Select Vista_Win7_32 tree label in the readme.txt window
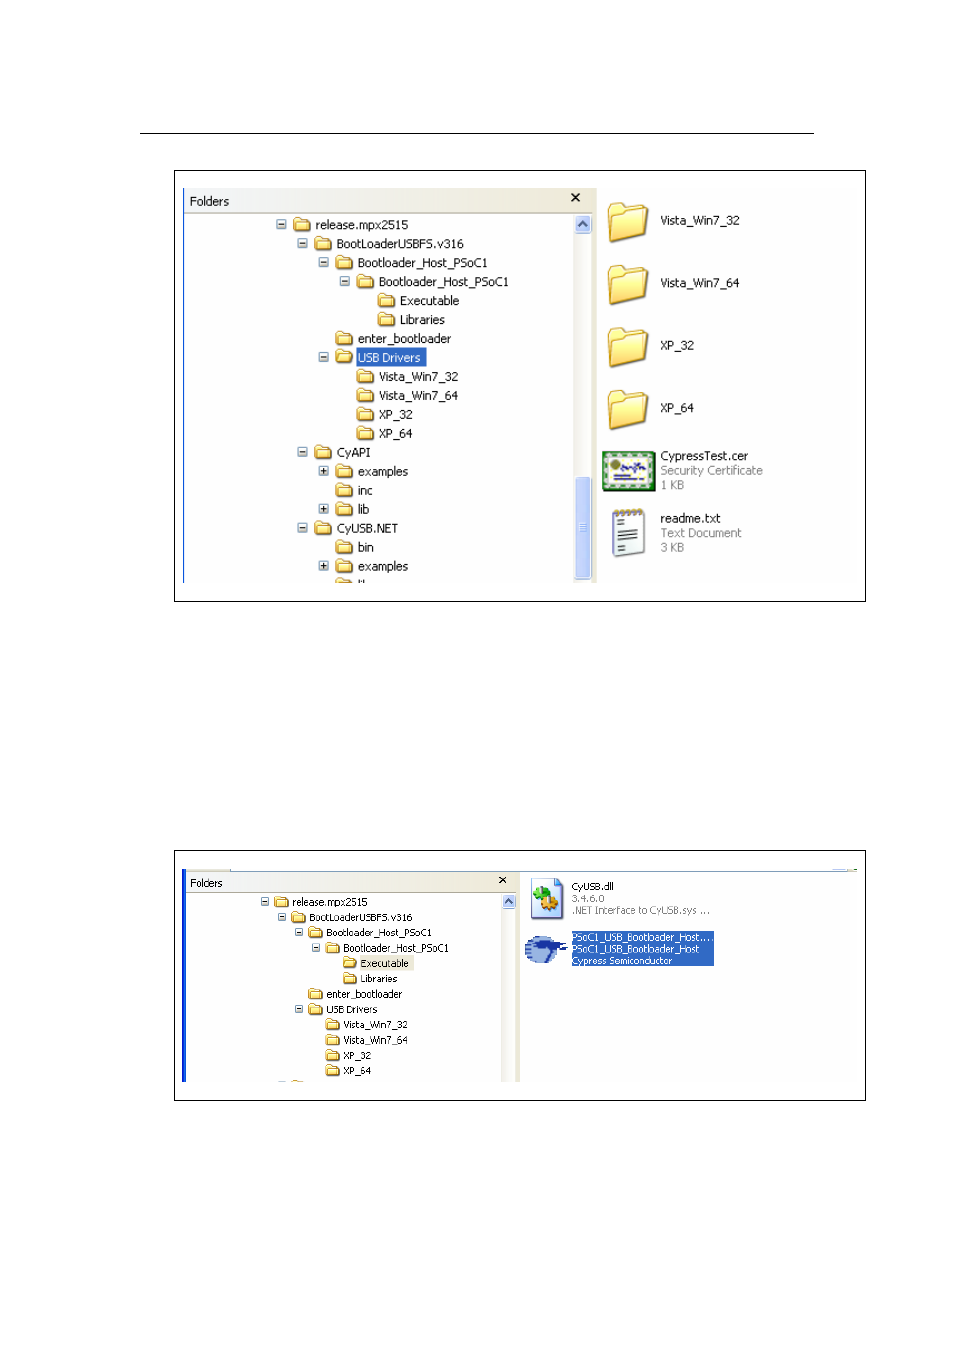This screenshot has height=1350, width=954. point(419,377)
